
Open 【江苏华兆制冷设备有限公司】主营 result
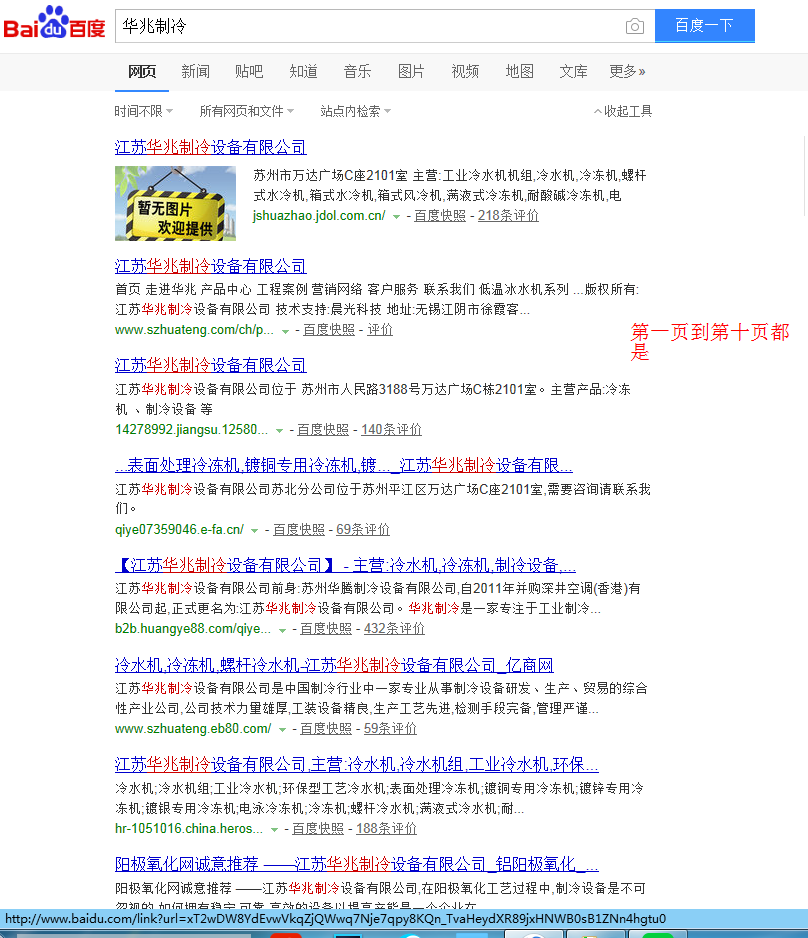click(x=345, y=565)
